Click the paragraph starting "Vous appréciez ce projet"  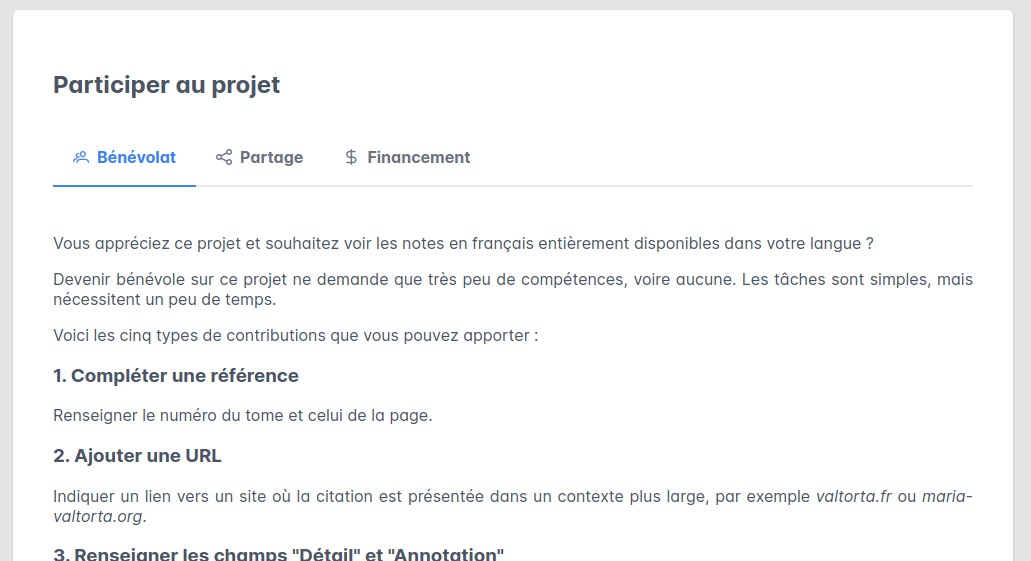point(463,243)
